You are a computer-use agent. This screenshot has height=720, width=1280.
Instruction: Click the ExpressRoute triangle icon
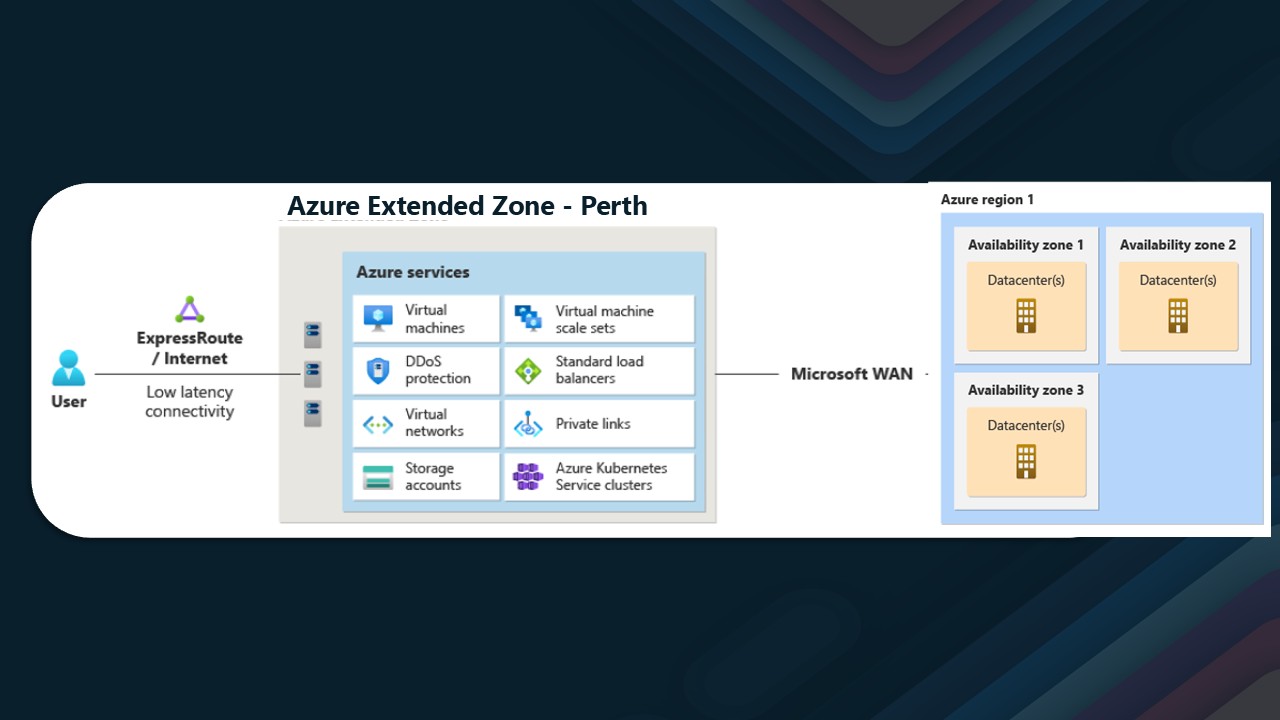189,310
